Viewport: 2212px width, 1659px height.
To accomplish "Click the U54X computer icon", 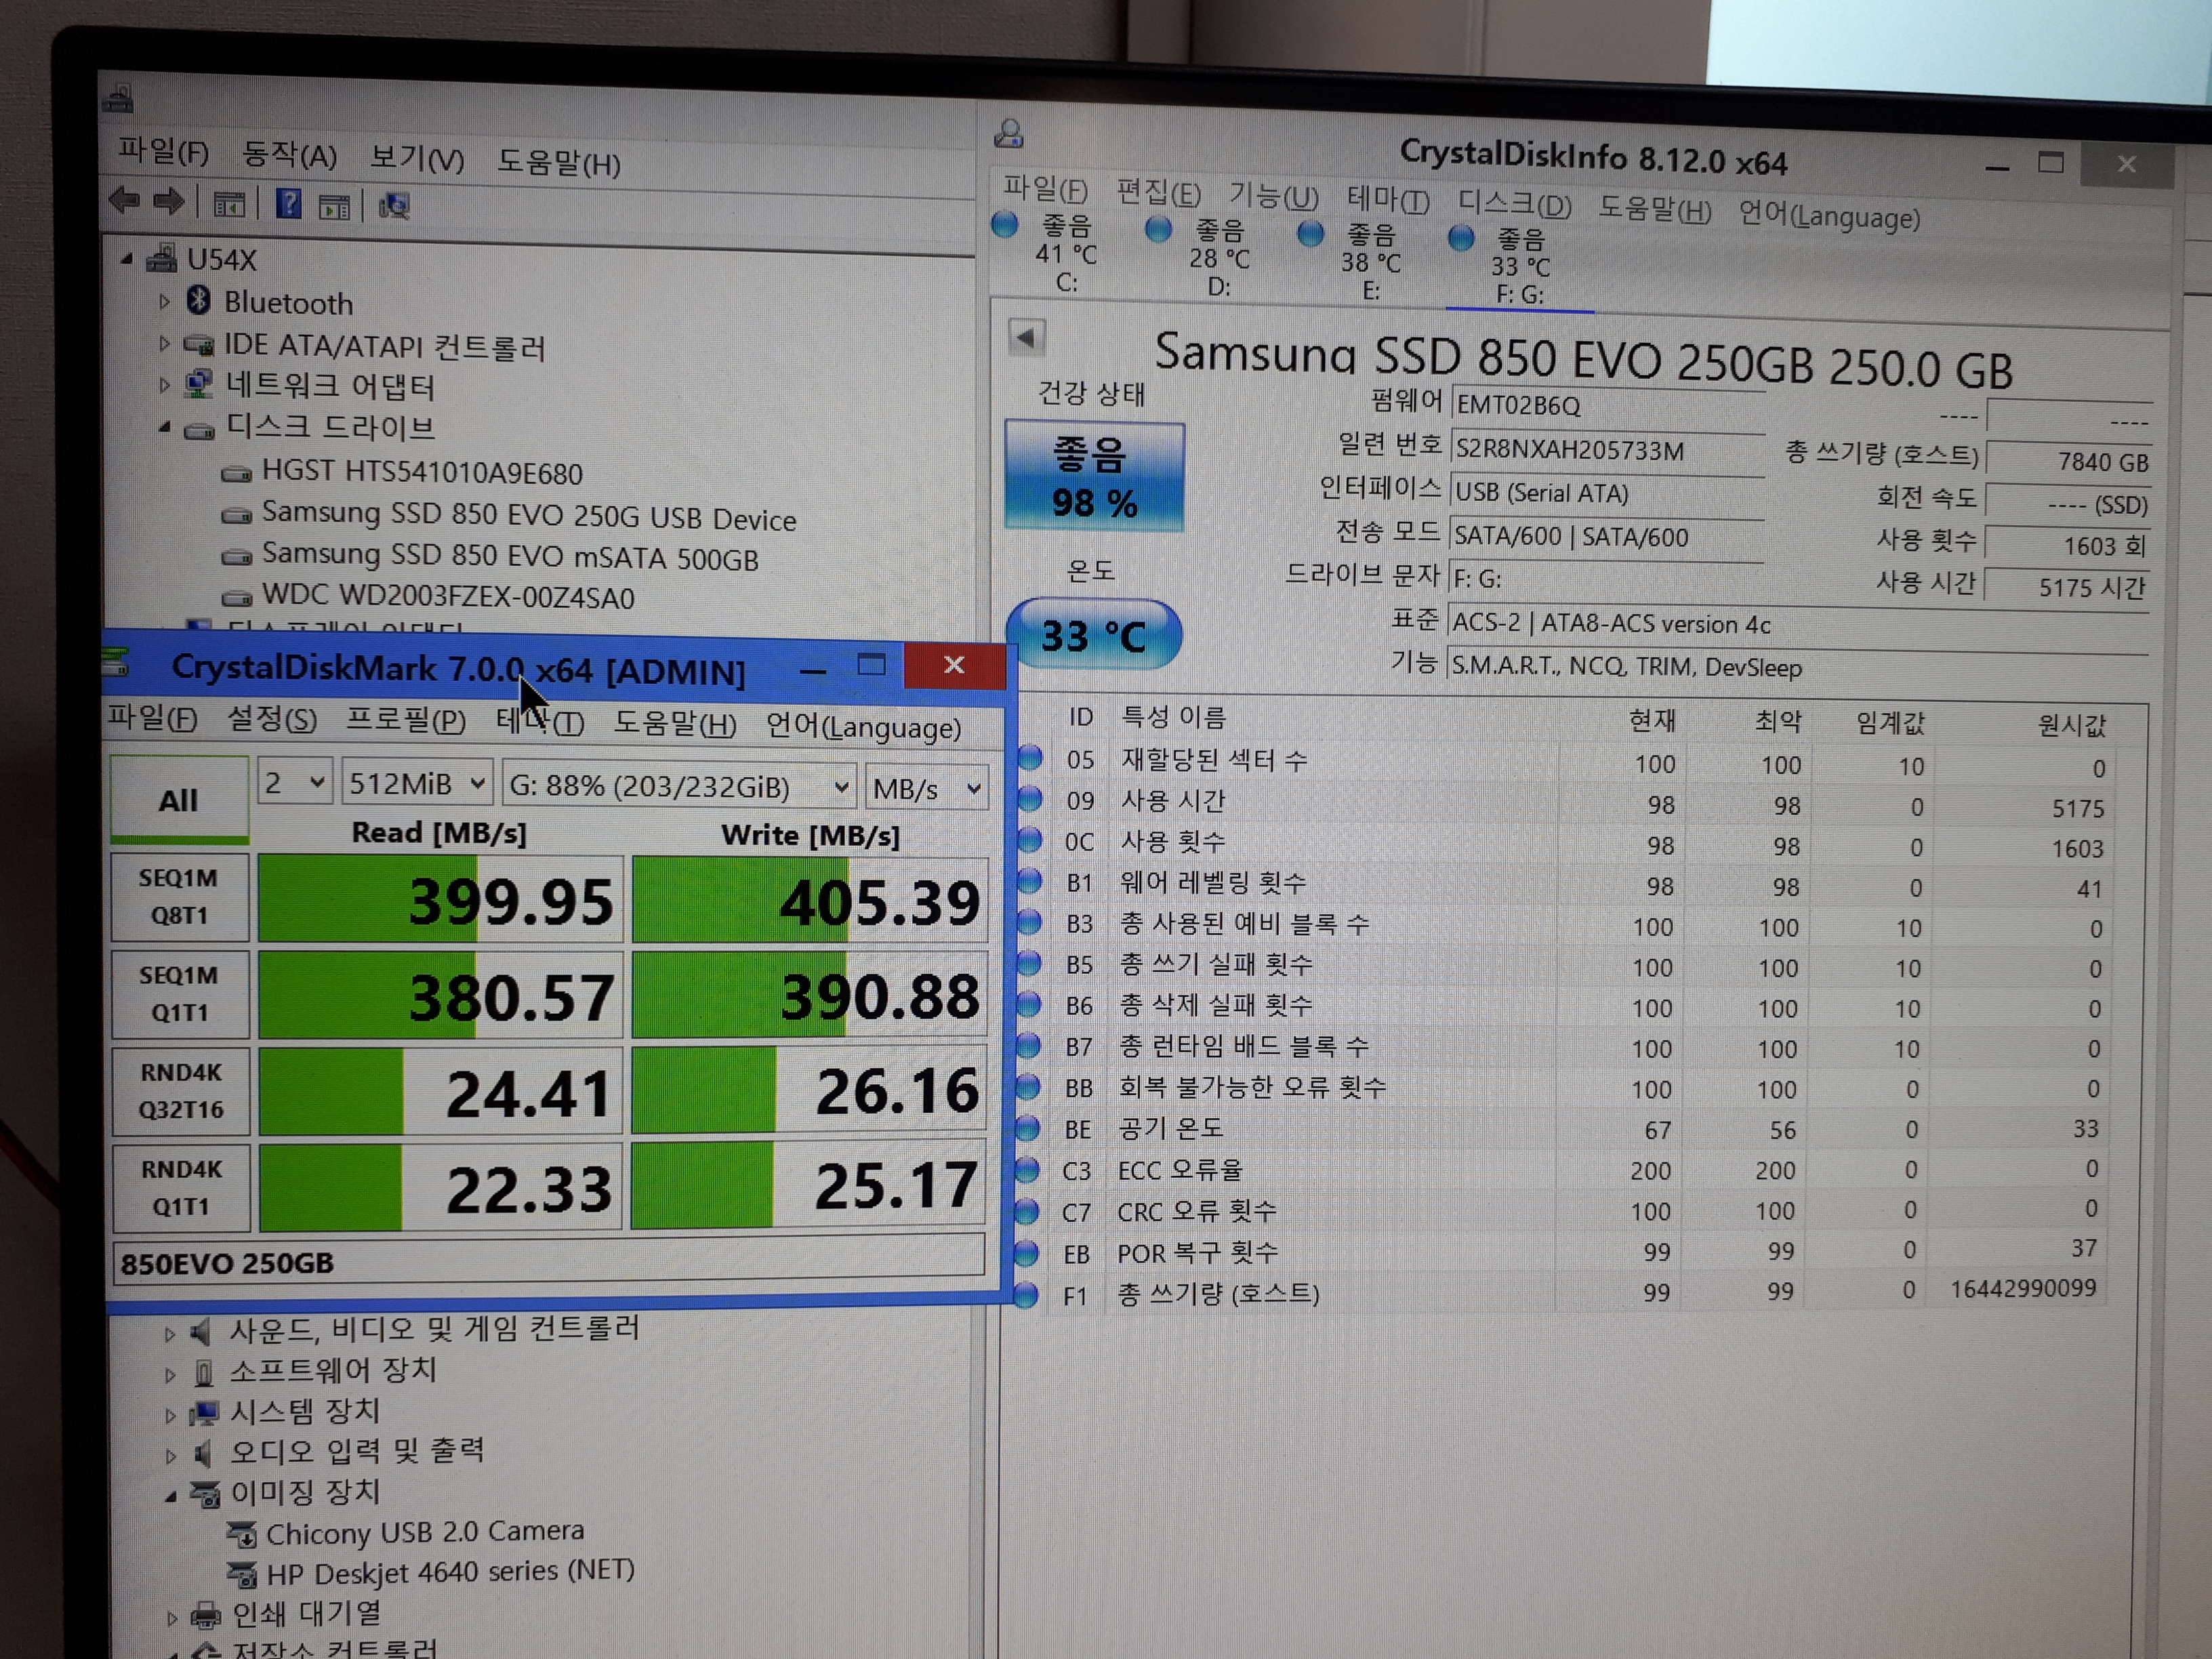I will click(x=162, y=259).
